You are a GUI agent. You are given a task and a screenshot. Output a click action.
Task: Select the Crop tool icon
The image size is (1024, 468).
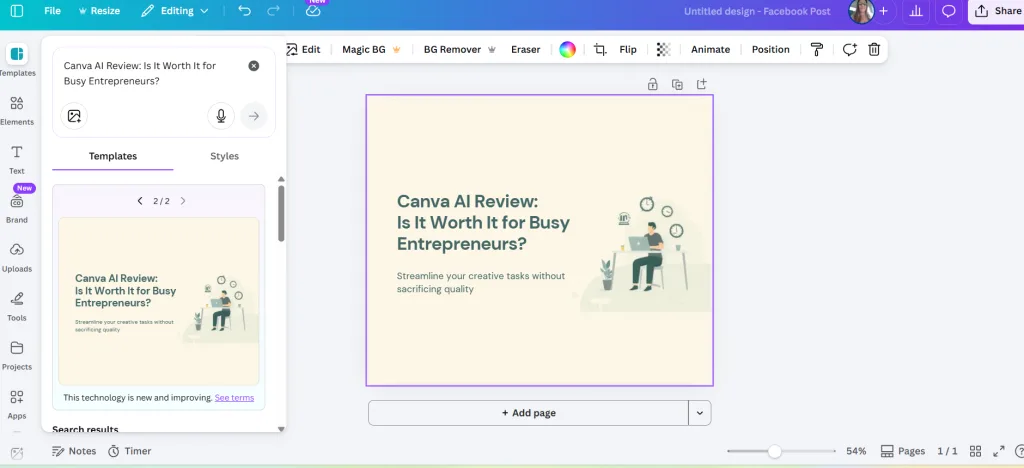point(600,50)
